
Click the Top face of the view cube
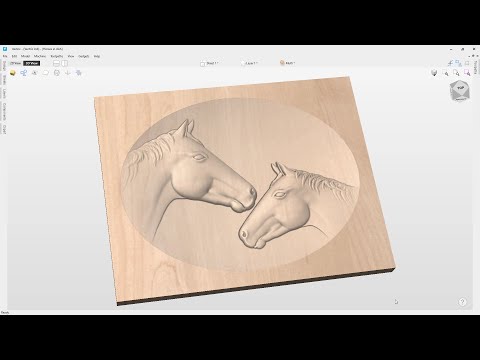pyautogui.click(x=461, y=87)
